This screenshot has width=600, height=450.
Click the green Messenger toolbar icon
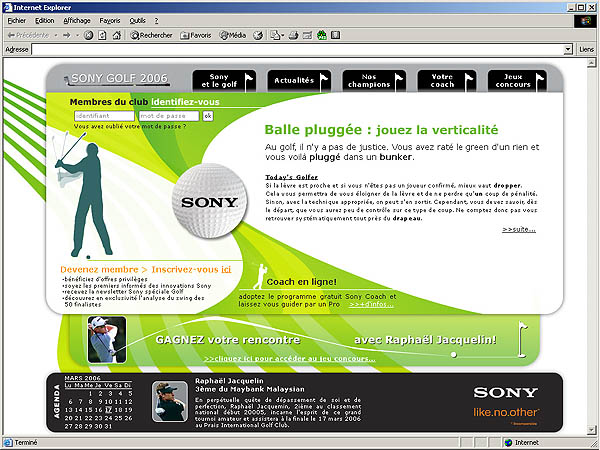pyautogui.click(x=322, y=35)
